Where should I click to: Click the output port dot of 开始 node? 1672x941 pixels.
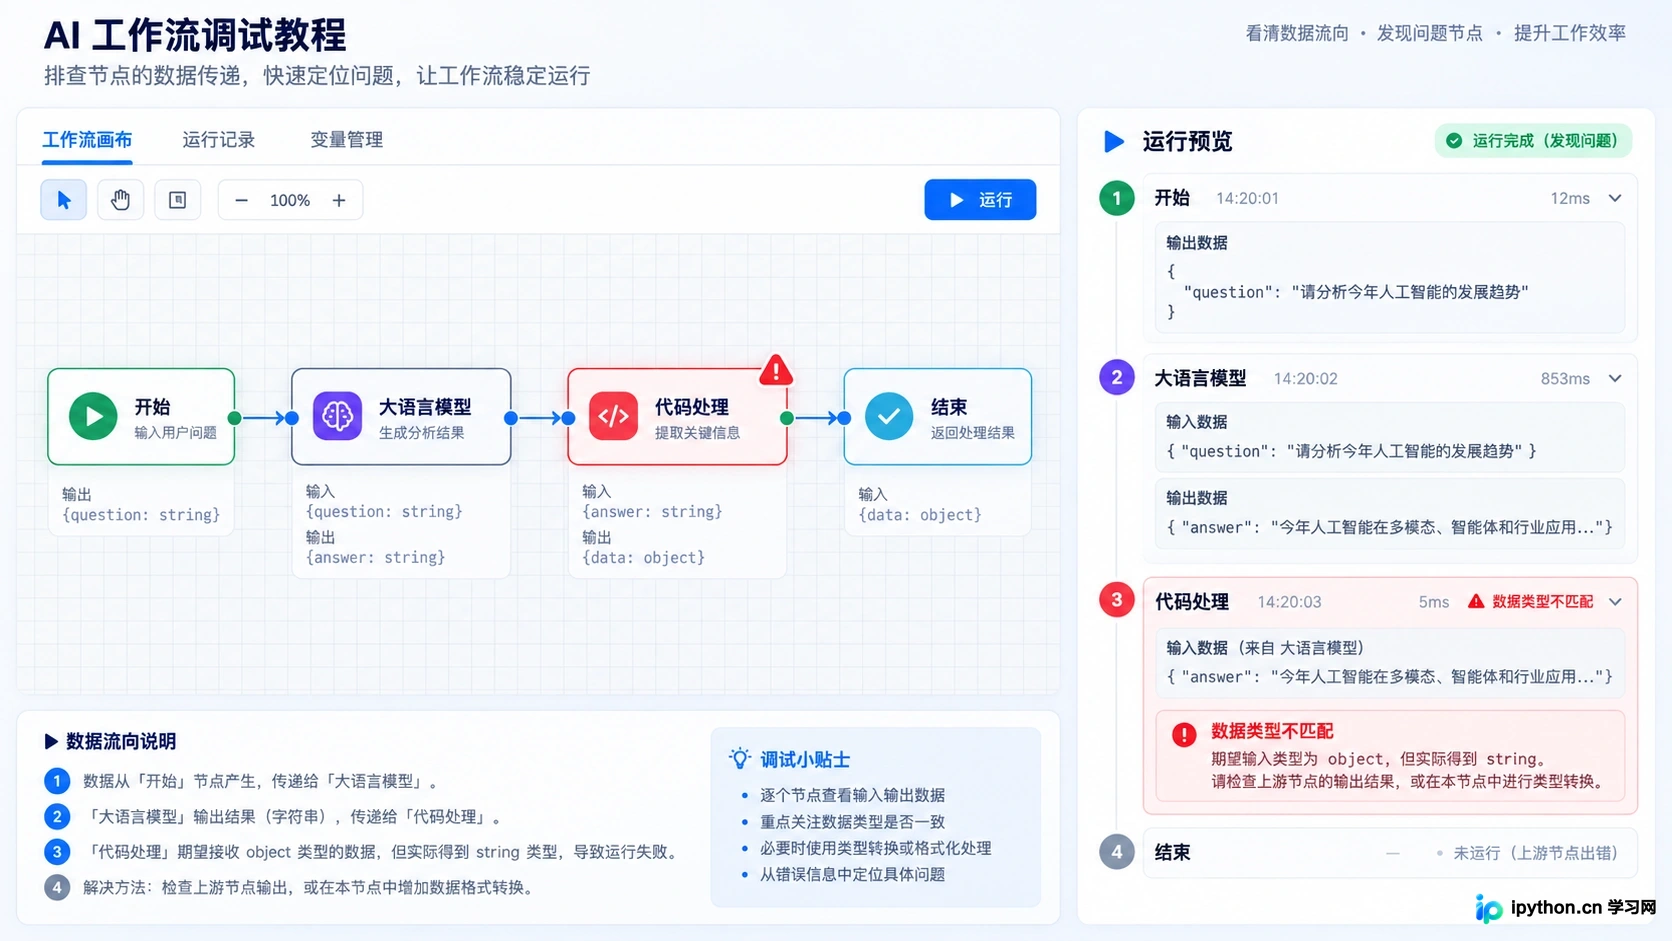[234, 418]
